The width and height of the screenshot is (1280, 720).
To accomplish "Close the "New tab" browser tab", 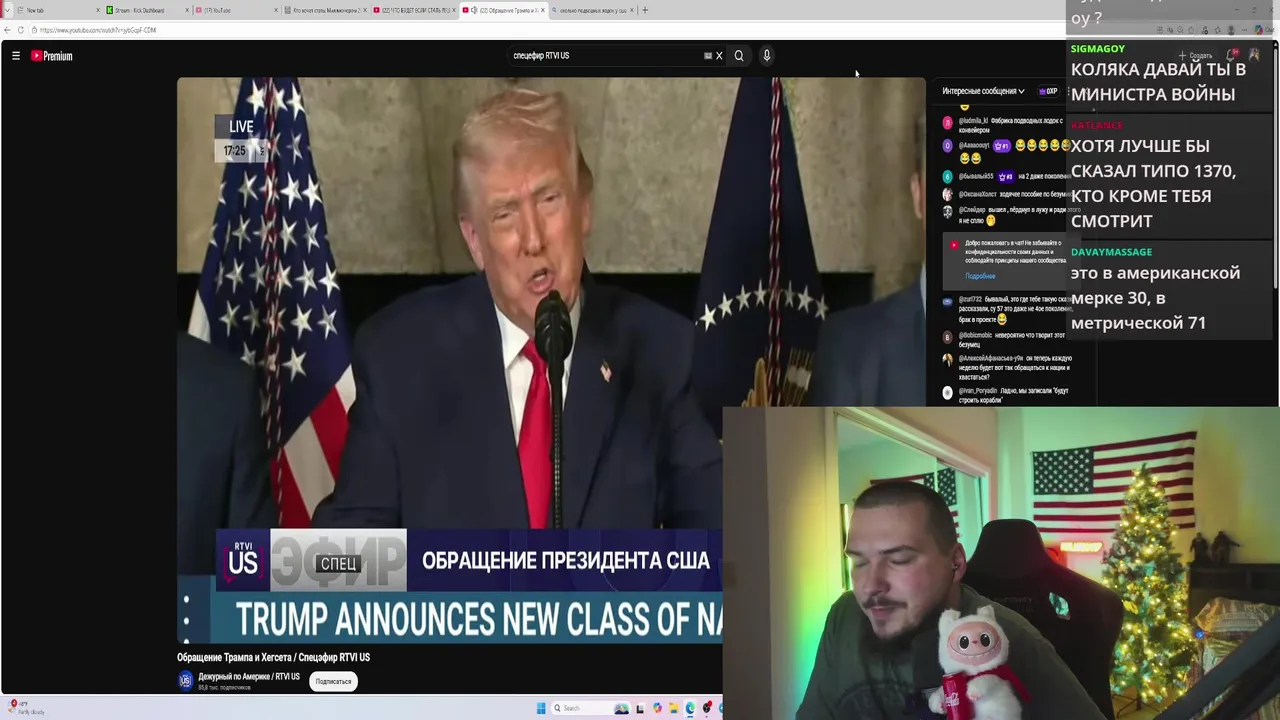I will click(98, 10).
